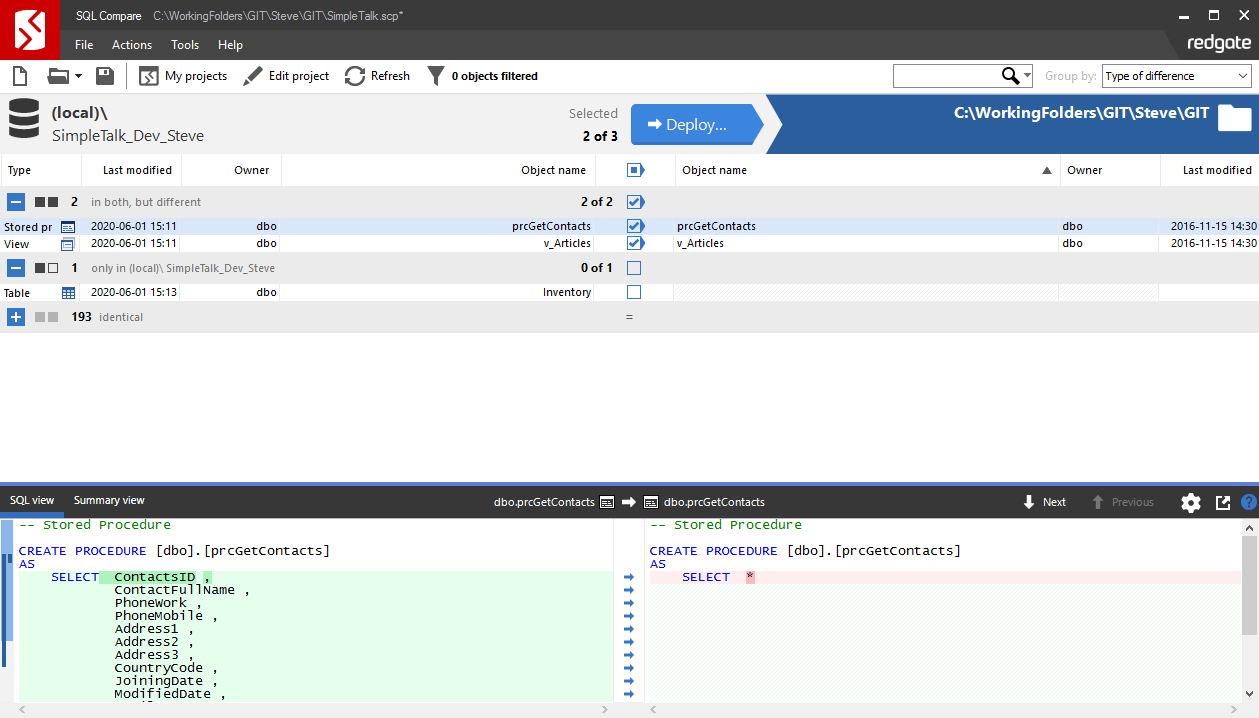Image resolution: width=1259 pixels, height=718 pixels.
Task: Open SQL Compare options via the gear icon
Action: tap(1190, 502)
